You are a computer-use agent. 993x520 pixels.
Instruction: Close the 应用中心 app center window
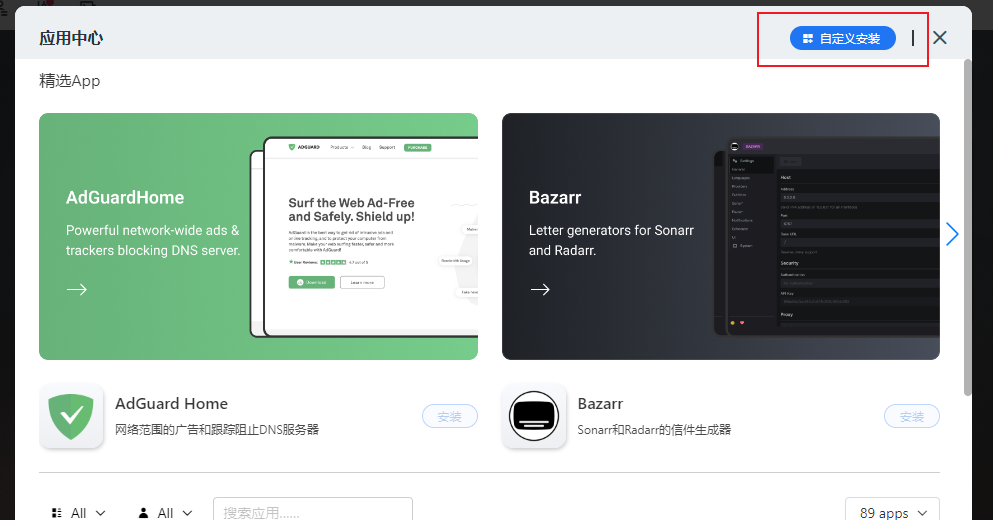pyautogui.click(x=940, y=38)
